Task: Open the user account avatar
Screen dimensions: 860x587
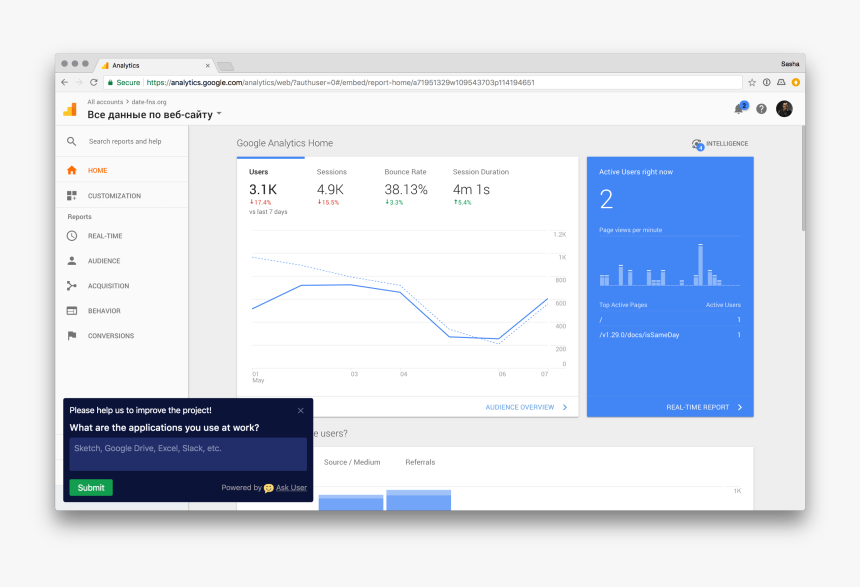Action: point(784,109)
